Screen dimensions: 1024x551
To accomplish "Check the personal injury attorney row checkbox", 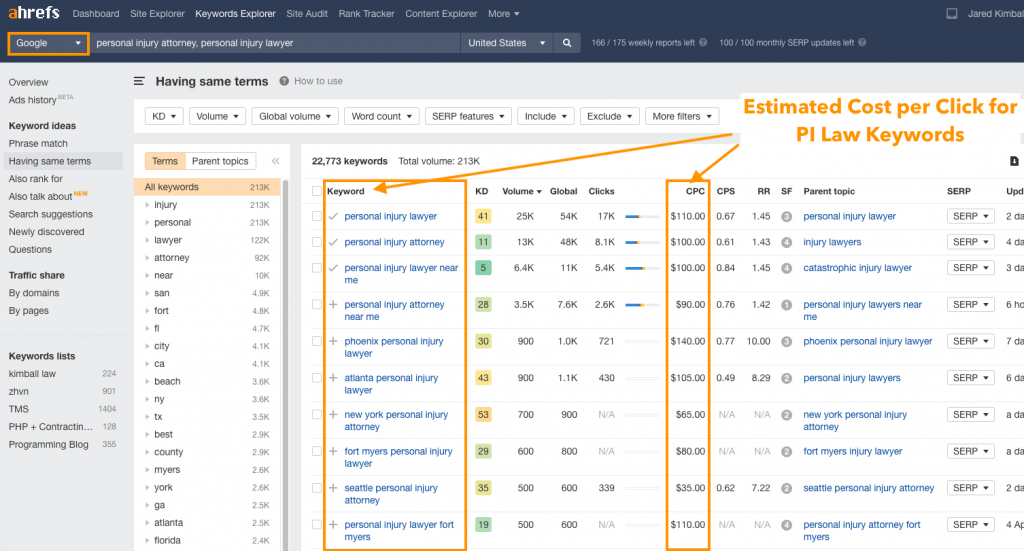I will tap(317, 242).
